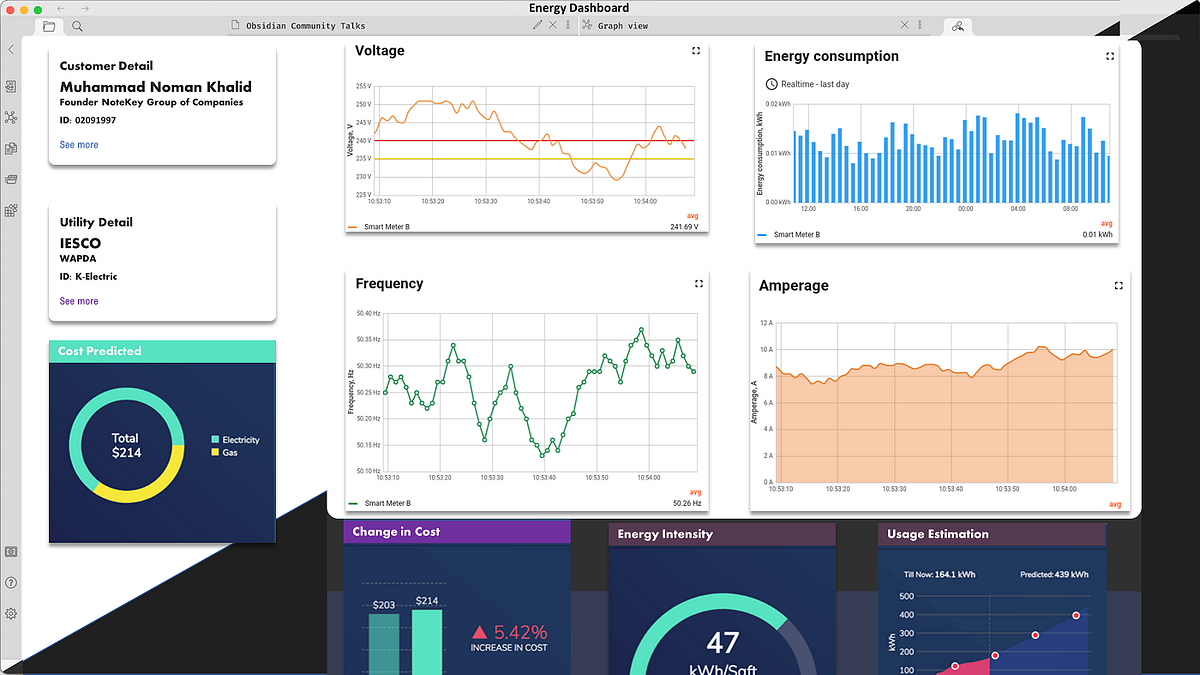The width and height of the screenshot is (1200, 675).
Task: Click the pencil icon to edit the note
Action: coord(537,23)
